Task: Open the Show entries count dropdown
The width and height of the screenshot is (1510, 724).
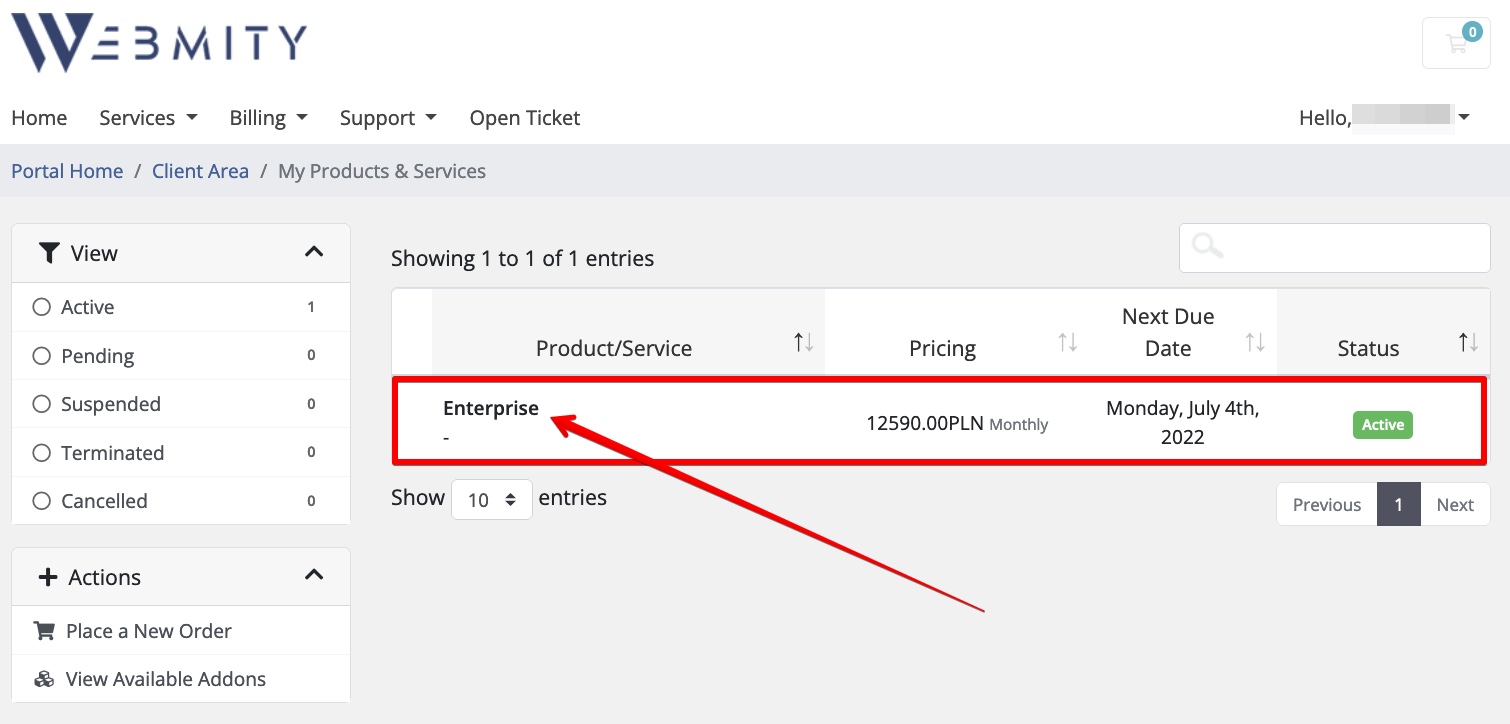Action: pyautogui.click(x=491, y=499)
